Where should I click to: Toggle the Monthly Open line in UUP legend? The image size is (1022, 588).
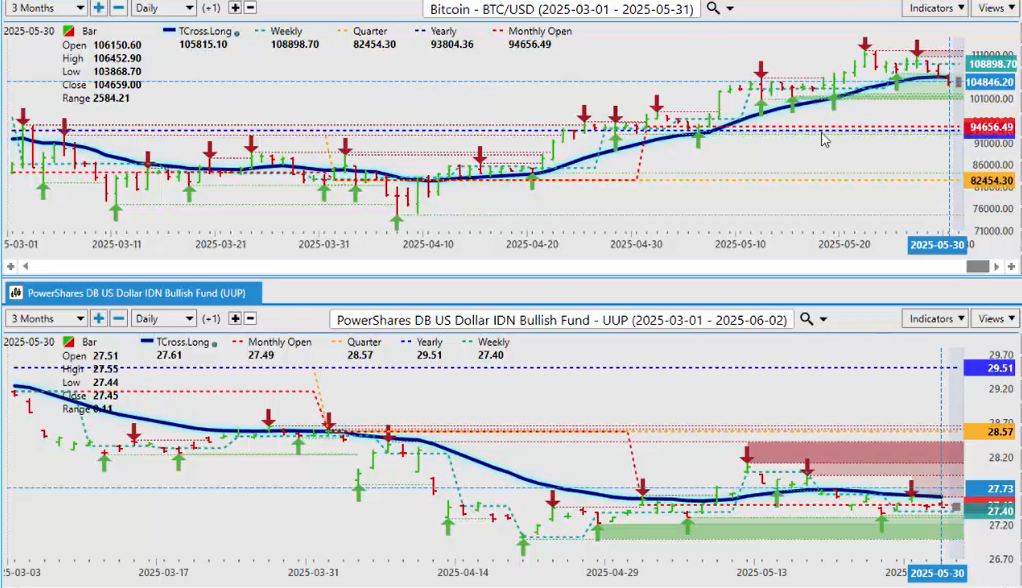coord(275,342)
